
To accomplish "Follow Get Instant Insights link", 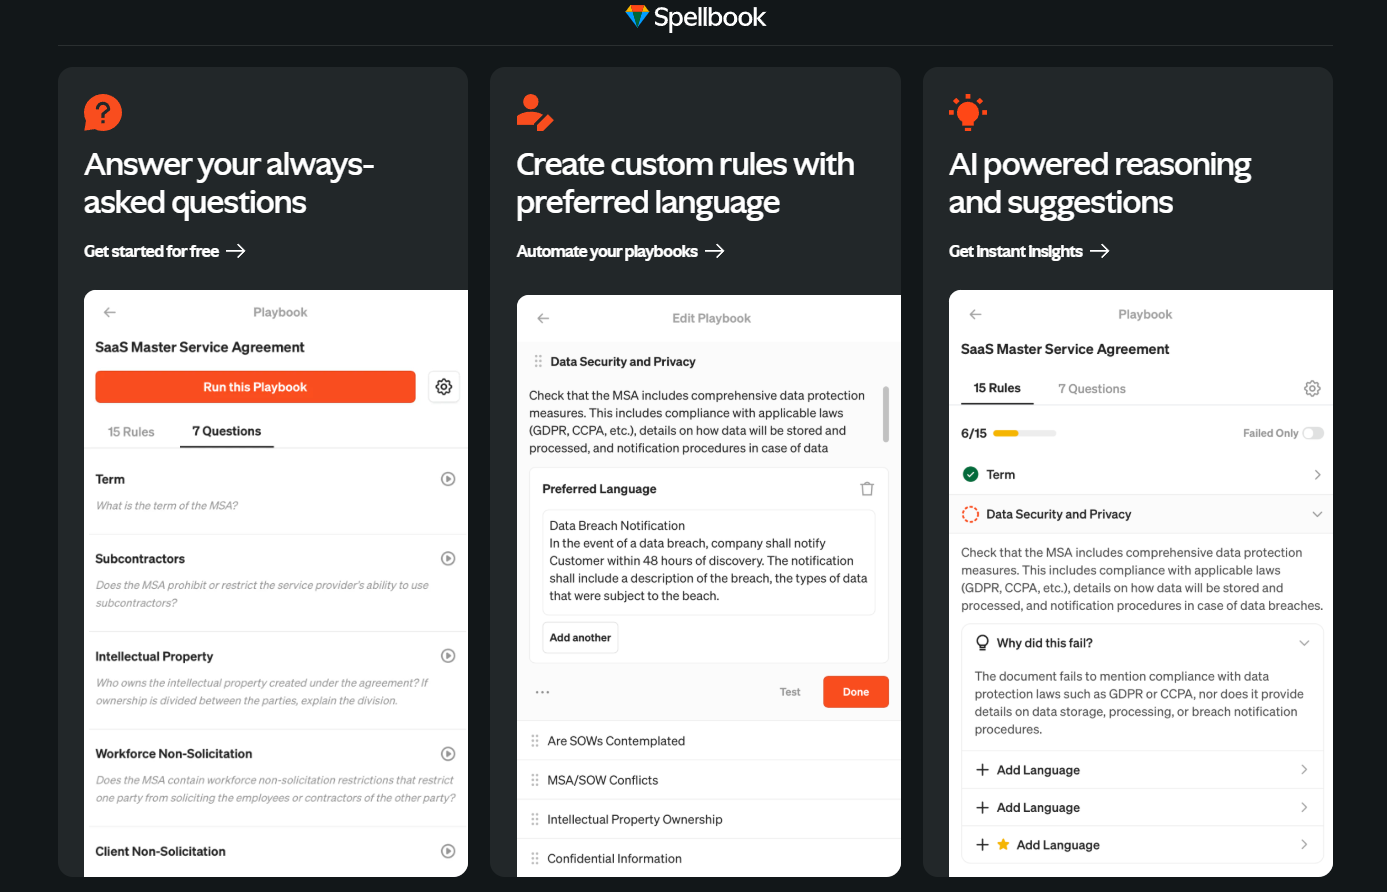I will tap(1029, 251).
